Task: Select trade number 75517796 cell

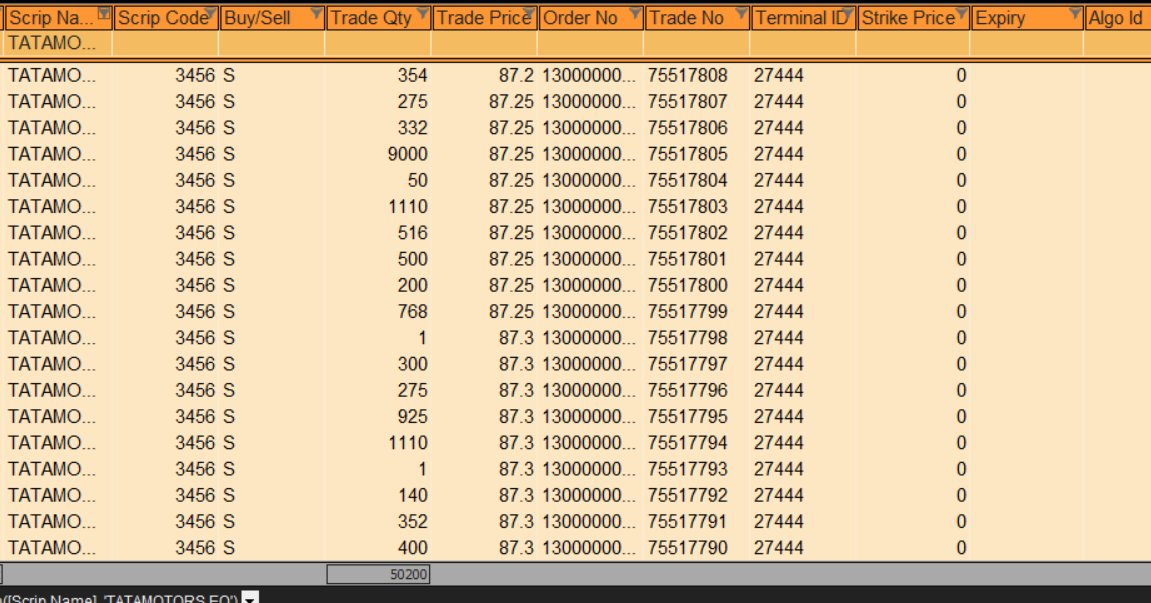Action: click(x=697, y=390)
